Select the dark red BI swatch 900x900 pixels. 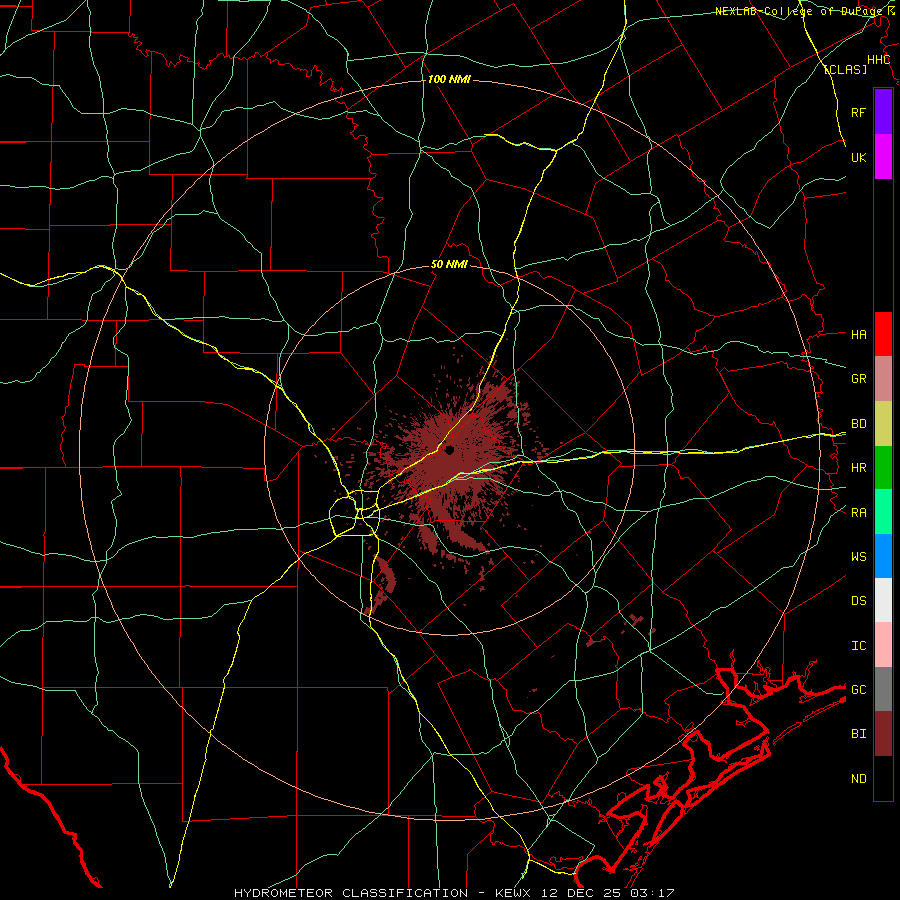(883, 734)
